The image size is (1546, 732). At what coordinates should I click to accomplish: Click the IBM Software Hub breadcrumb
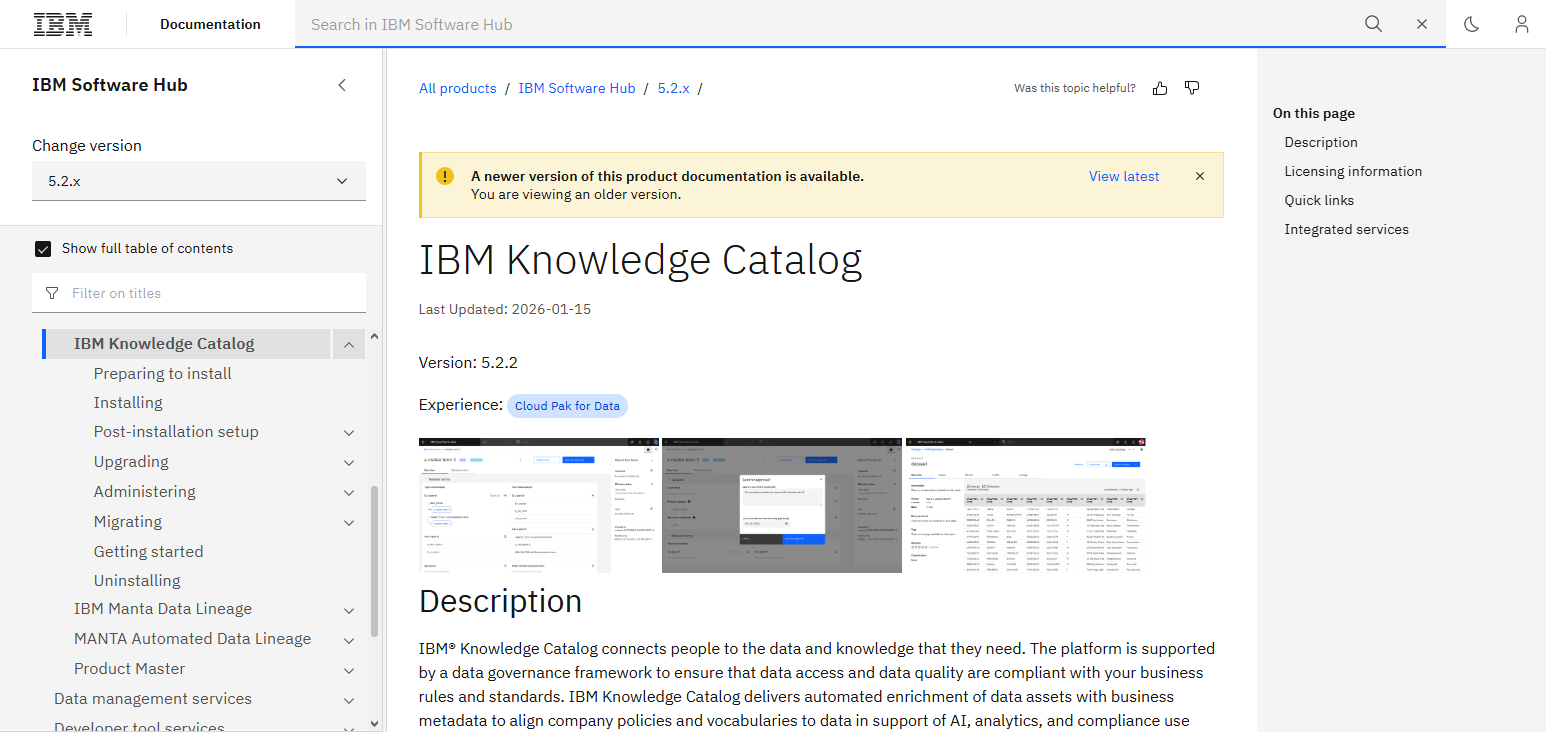577,88
